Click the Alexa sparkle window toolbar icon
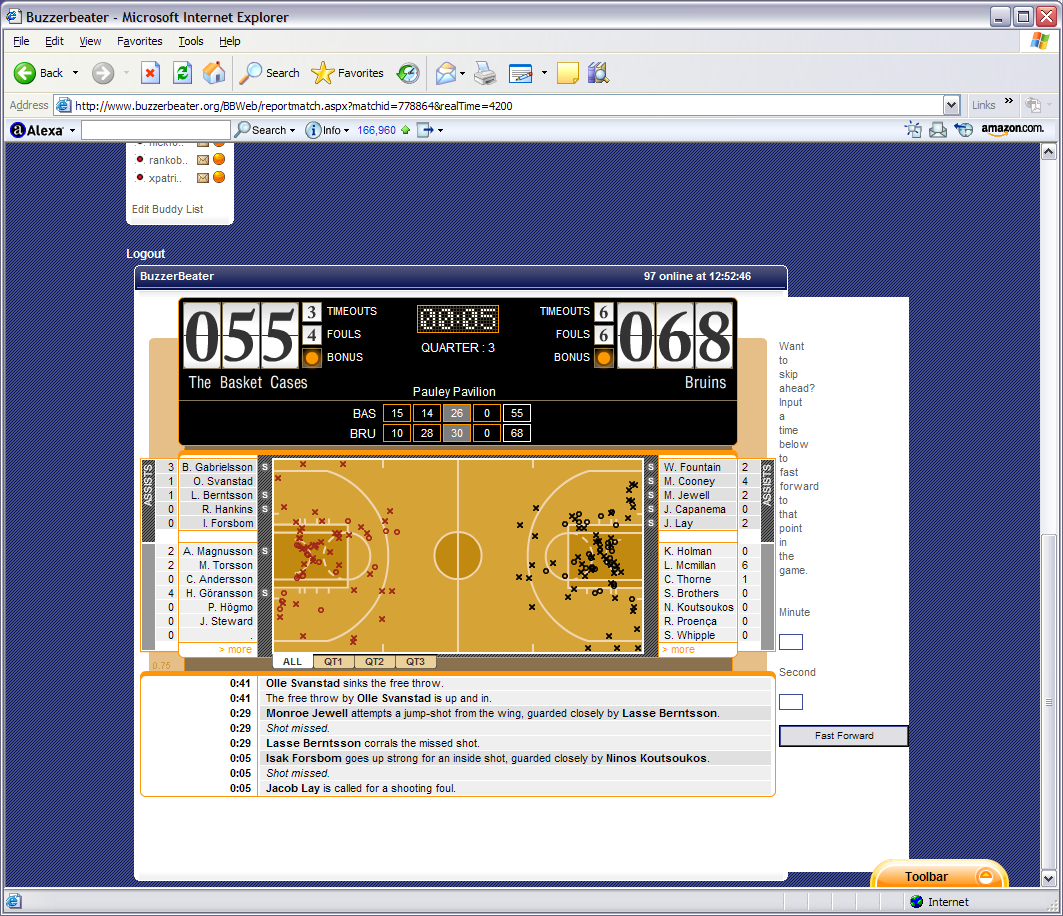The height and width of the screenshot is (916, 1063). pyautogui.click(x=913, y=130)
